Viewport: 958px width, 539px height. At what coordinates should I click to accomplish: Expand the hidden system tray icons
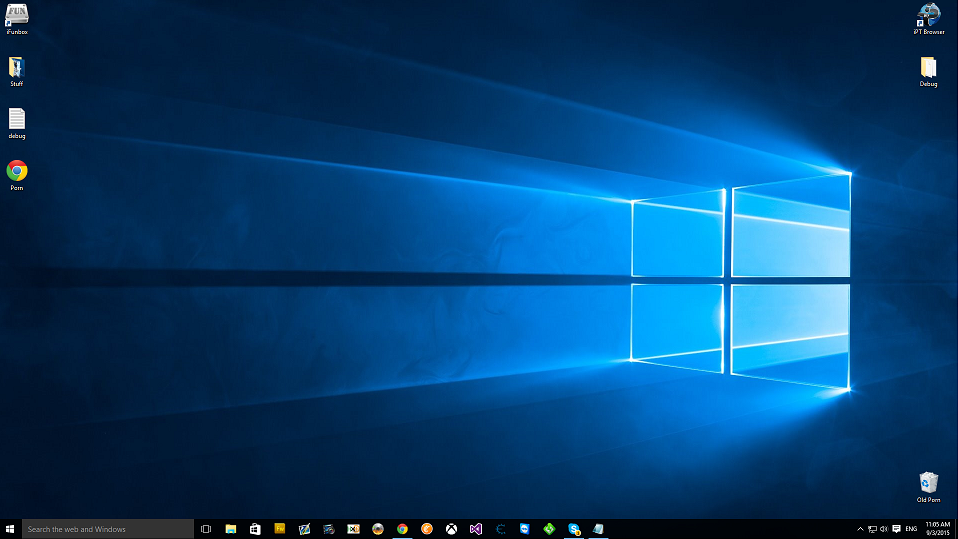point(860,529)
